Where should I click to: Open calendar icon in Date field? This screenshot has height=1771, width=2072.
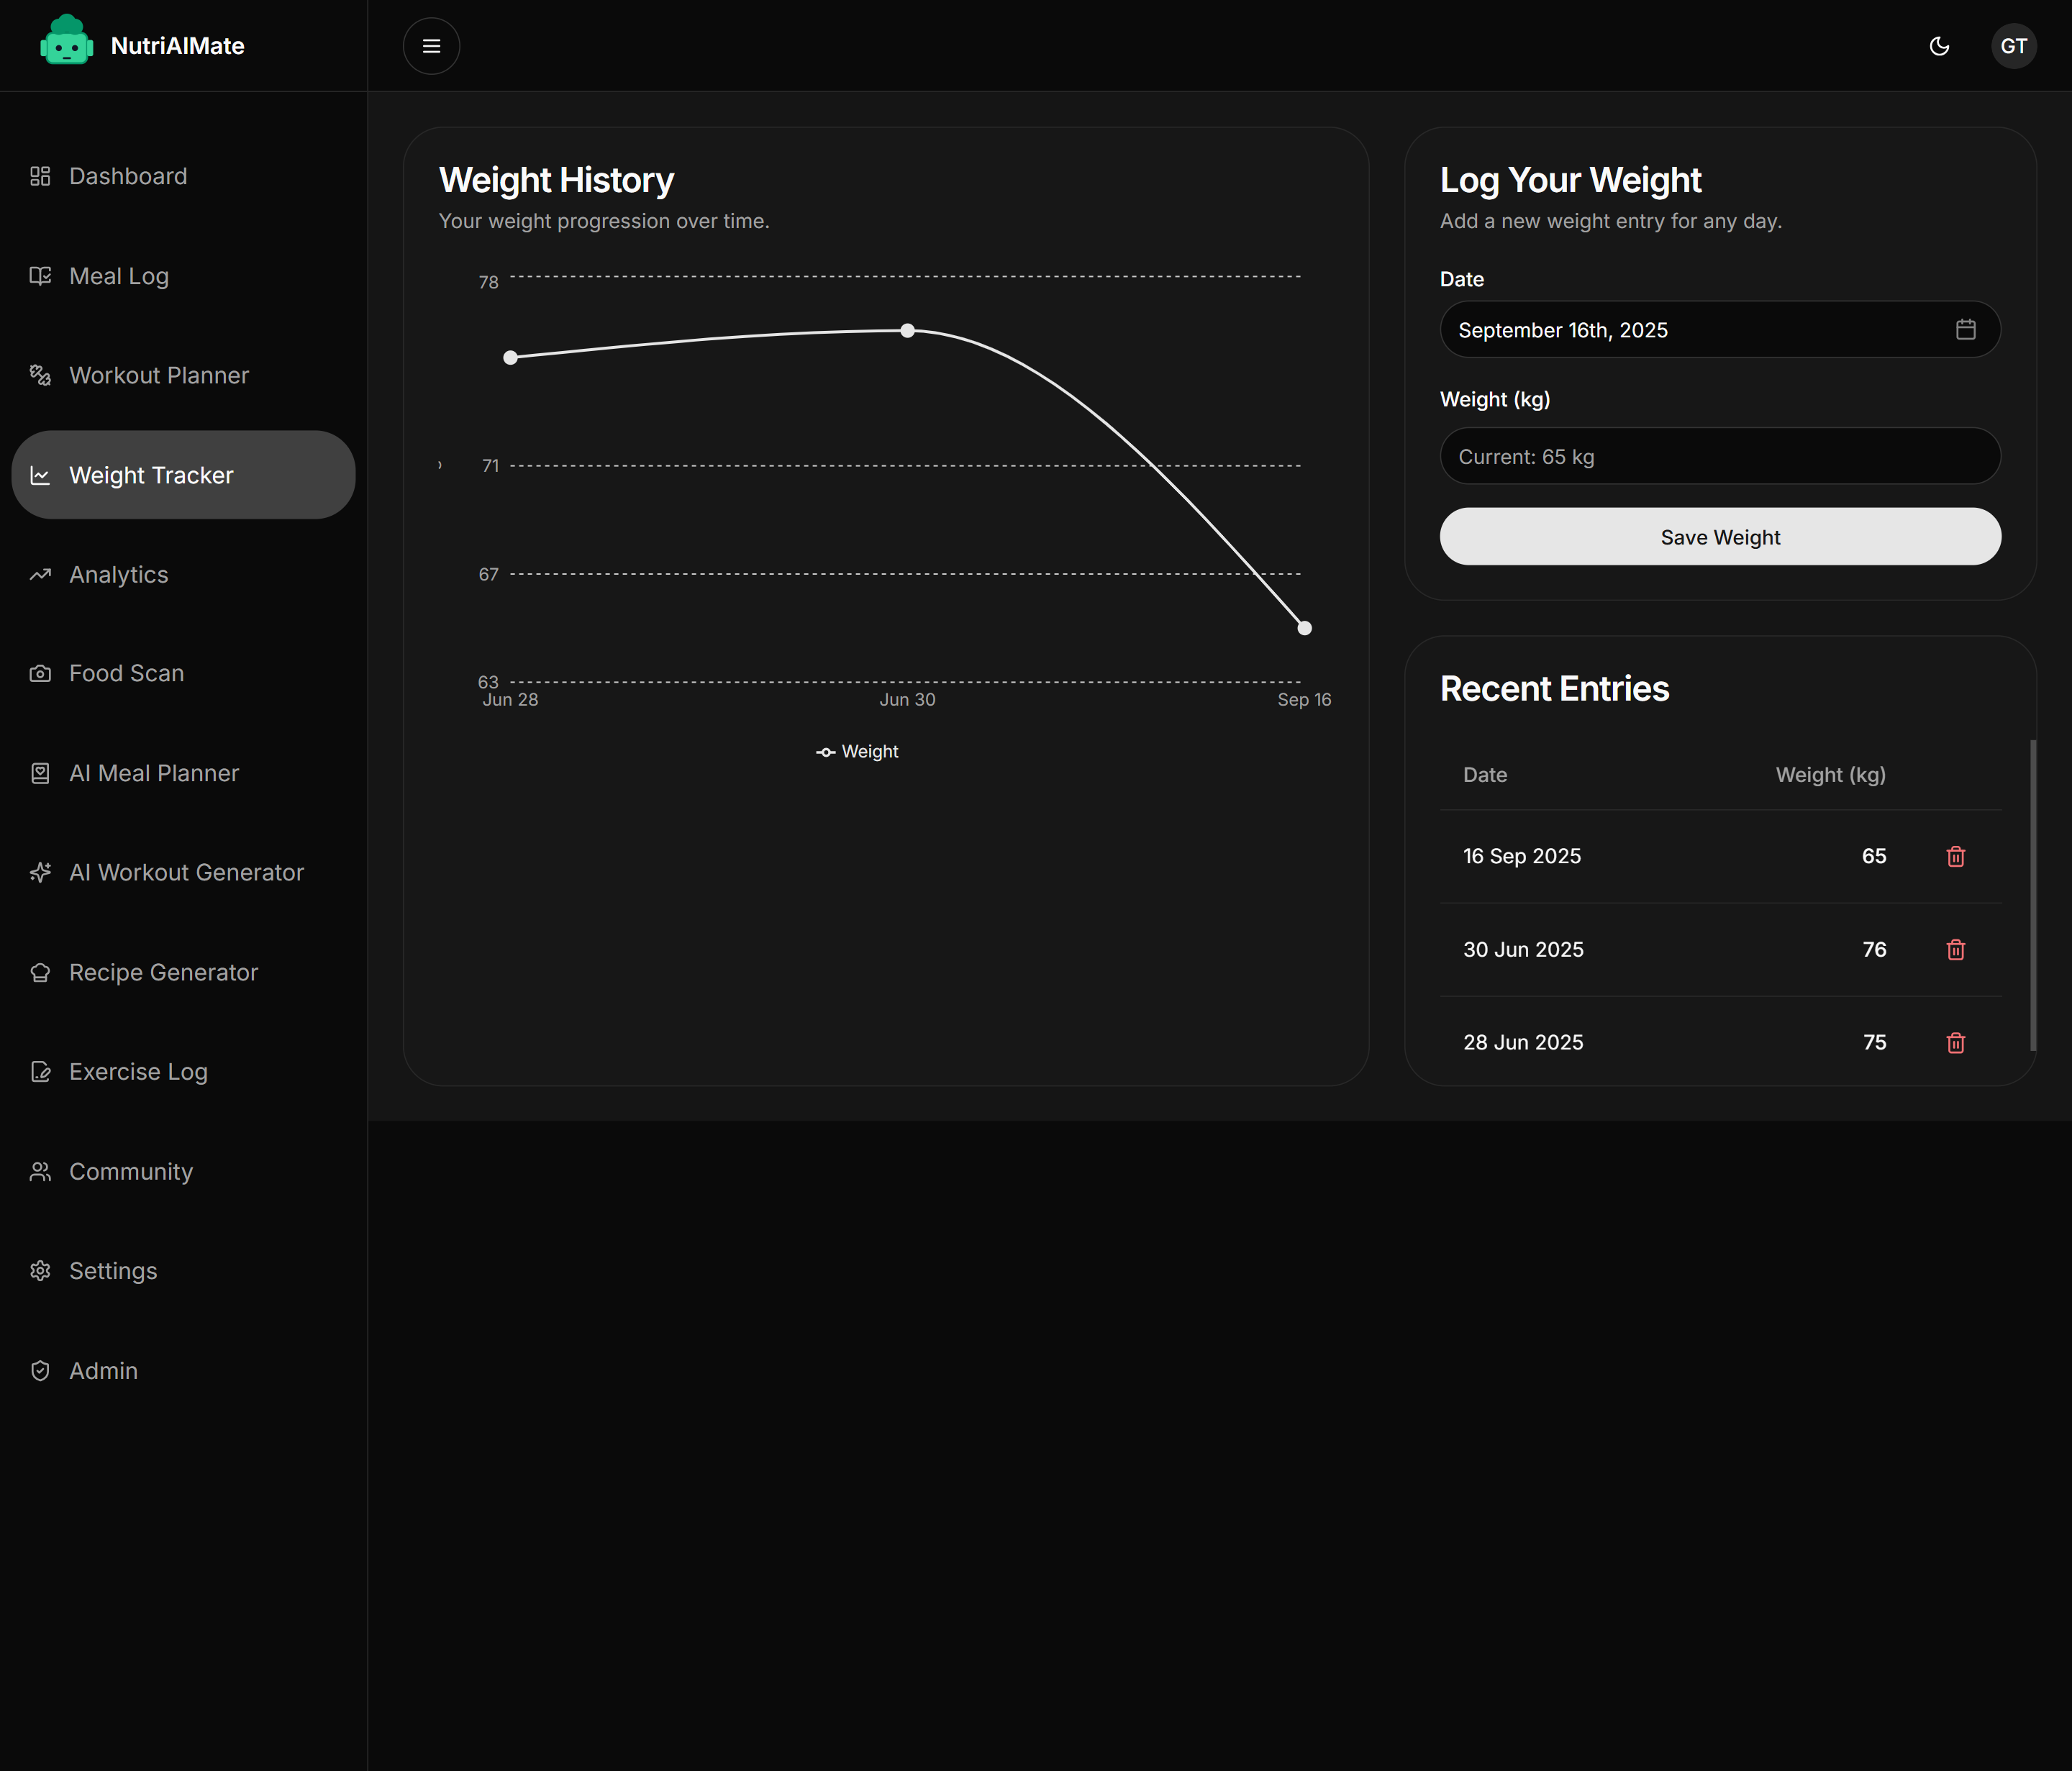click(1965, 330)
